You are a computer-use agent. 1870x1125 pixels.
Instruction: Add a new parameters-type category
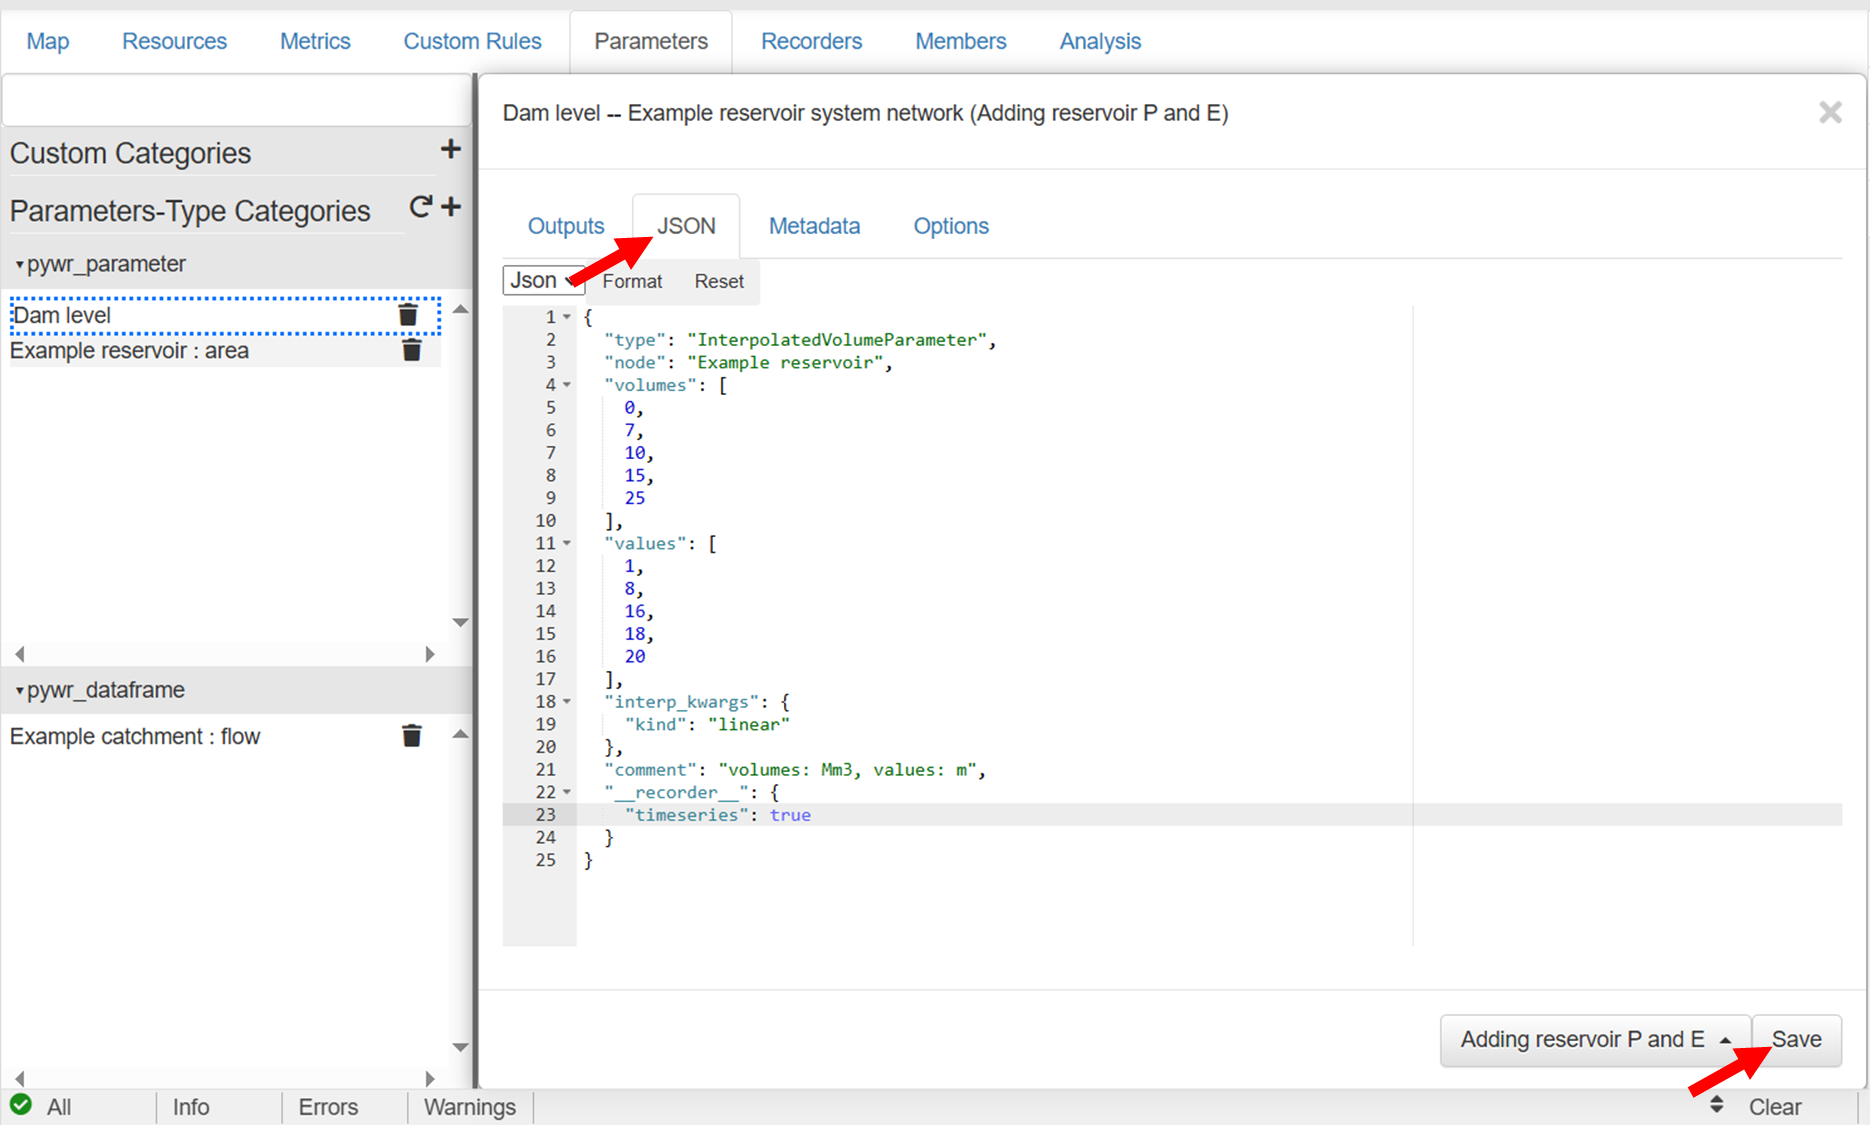(x=451, y=207)
